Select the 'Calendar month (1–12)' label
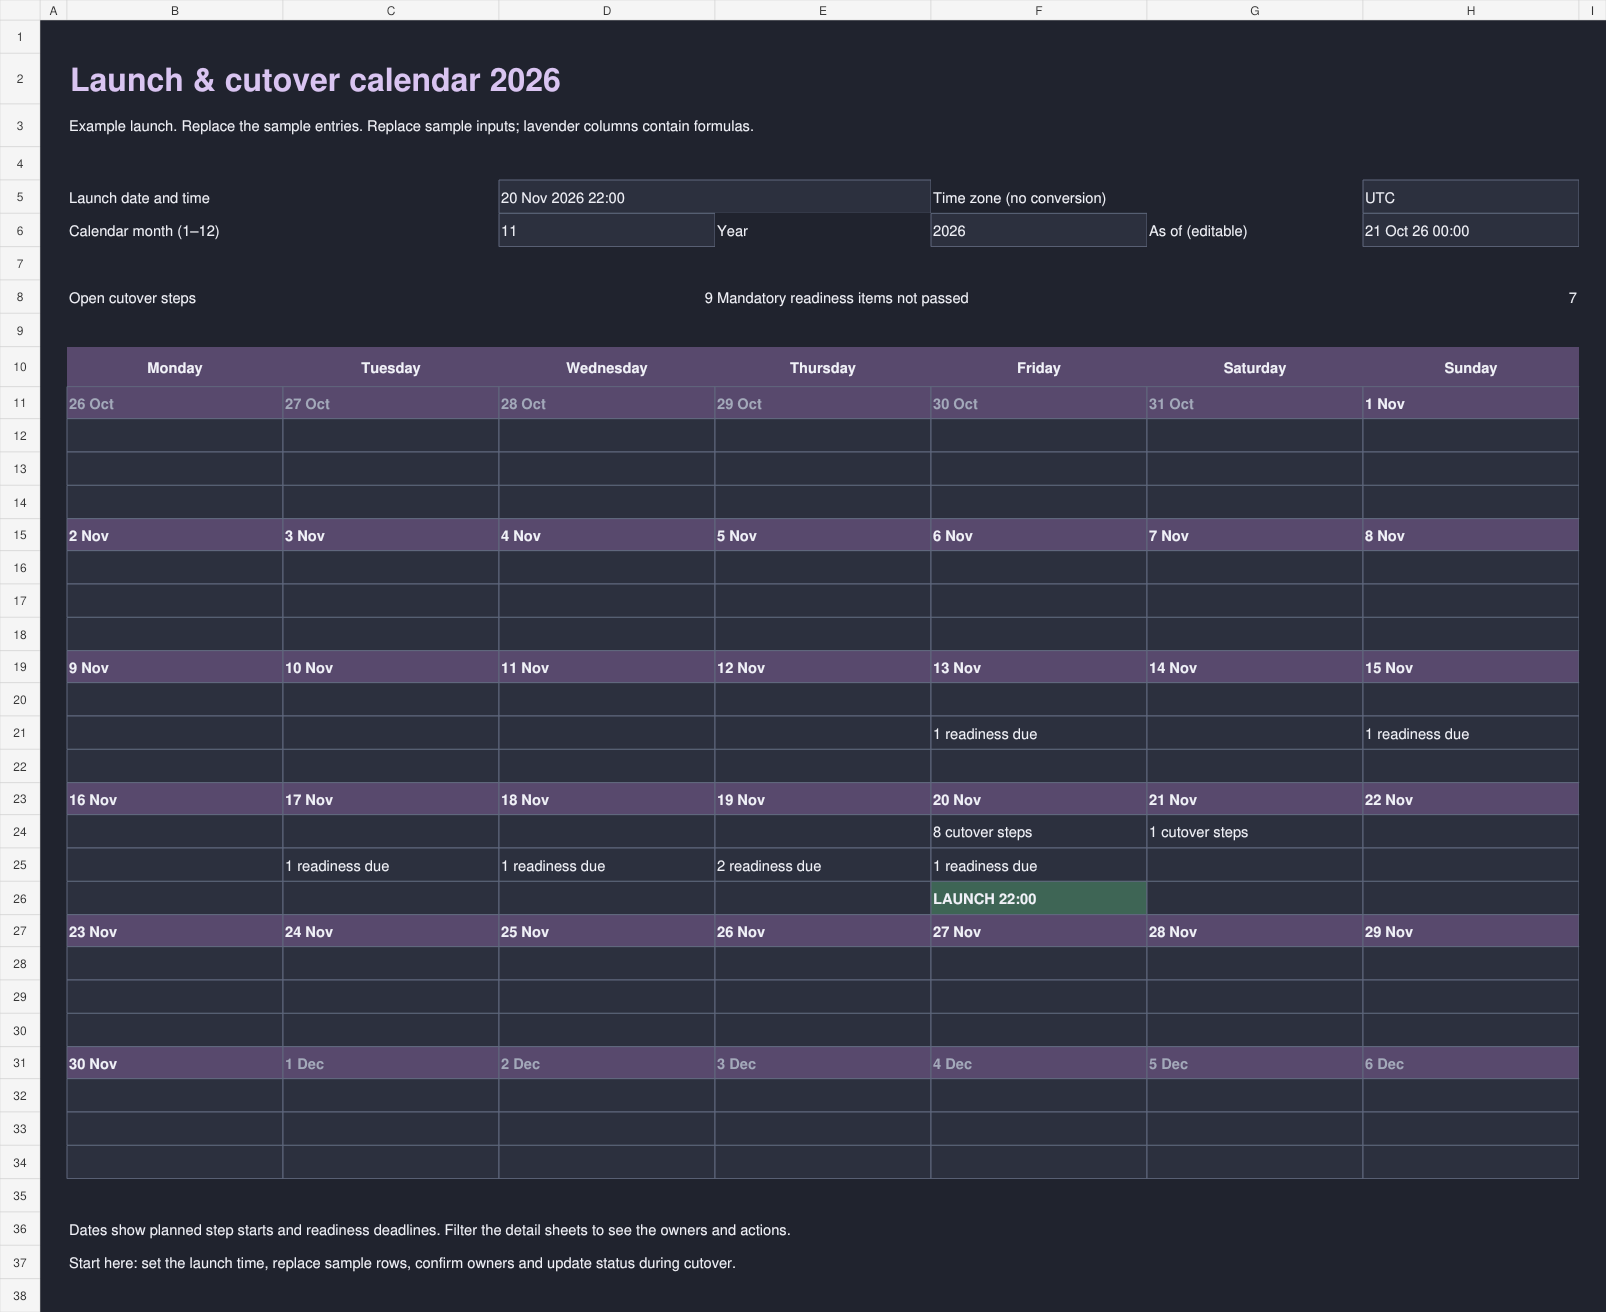 pyautogui.click(x=144, y=231)
